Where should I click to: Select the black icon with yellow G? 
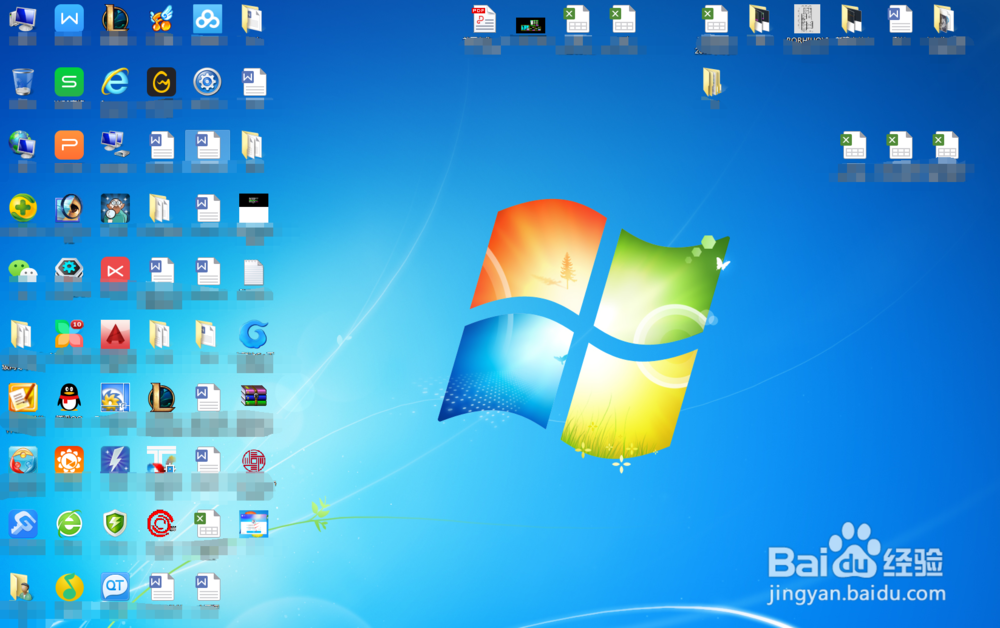click(161, 82)
